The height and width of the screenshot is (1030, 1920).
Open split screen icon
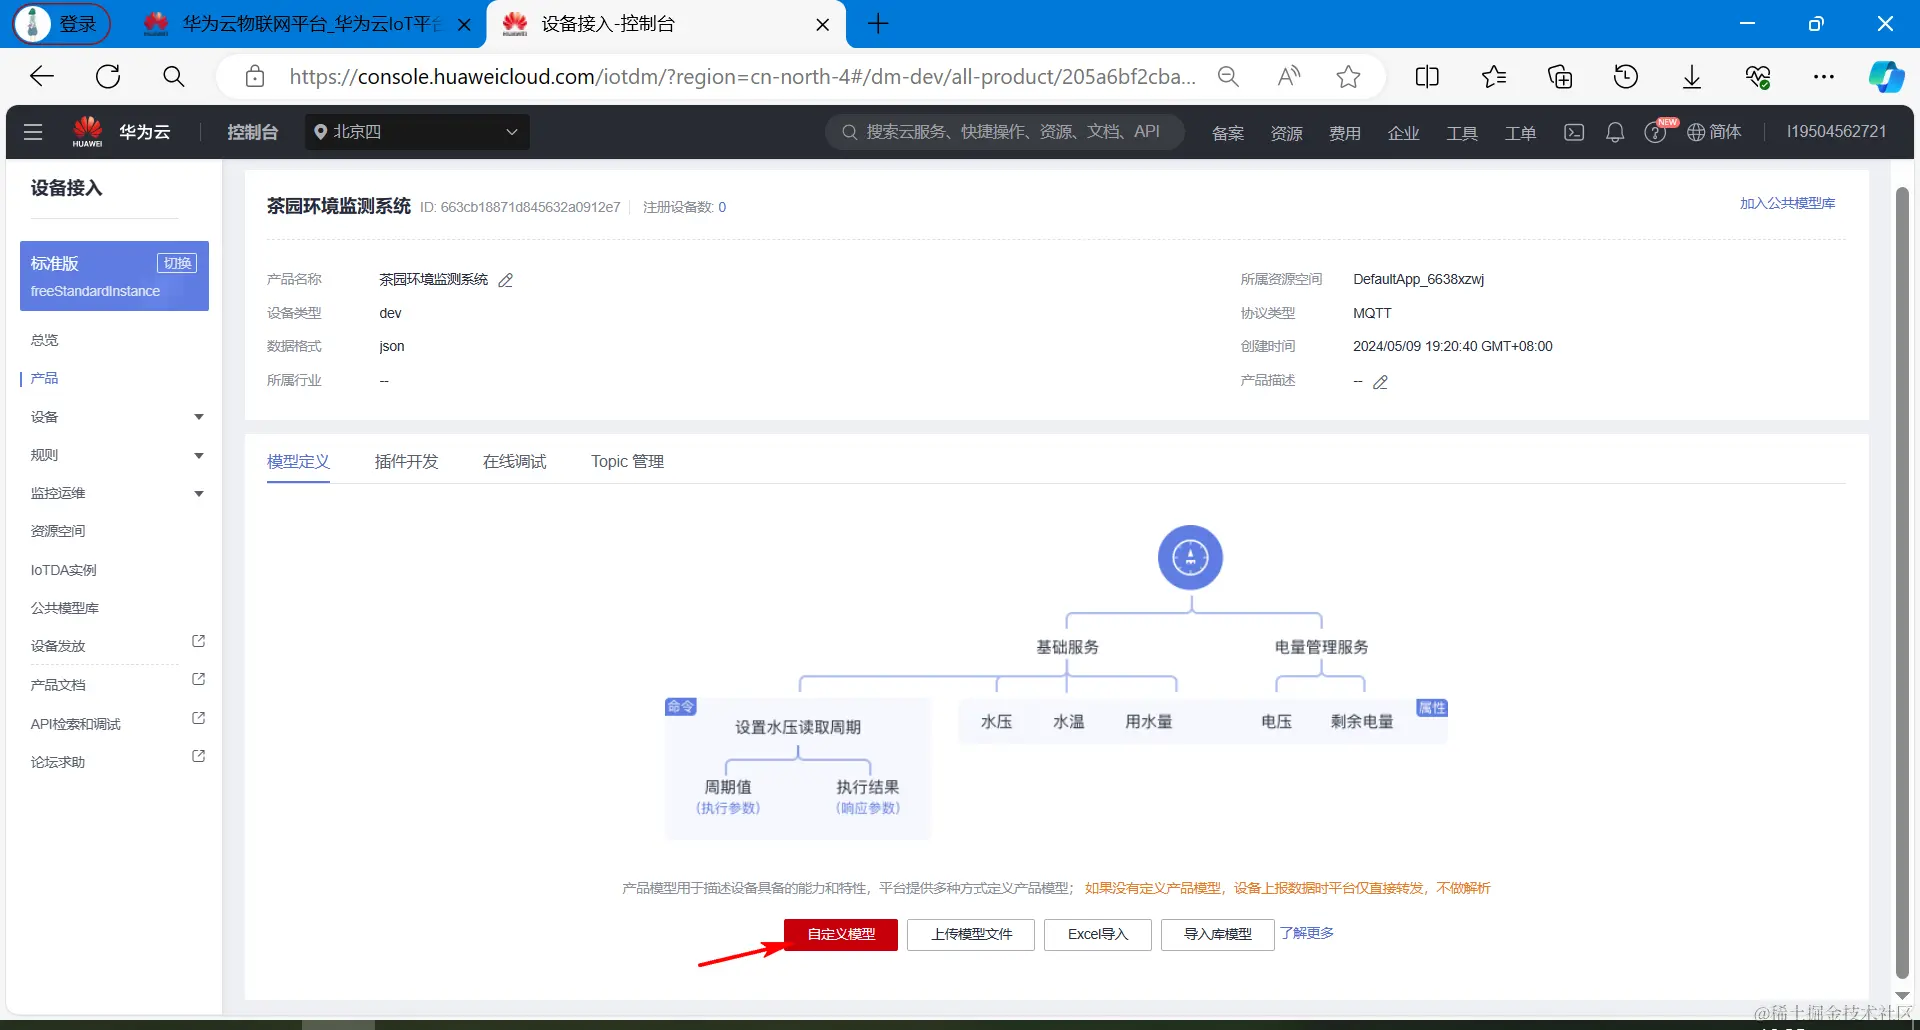pyautogui.click(x=1427, y=77)
